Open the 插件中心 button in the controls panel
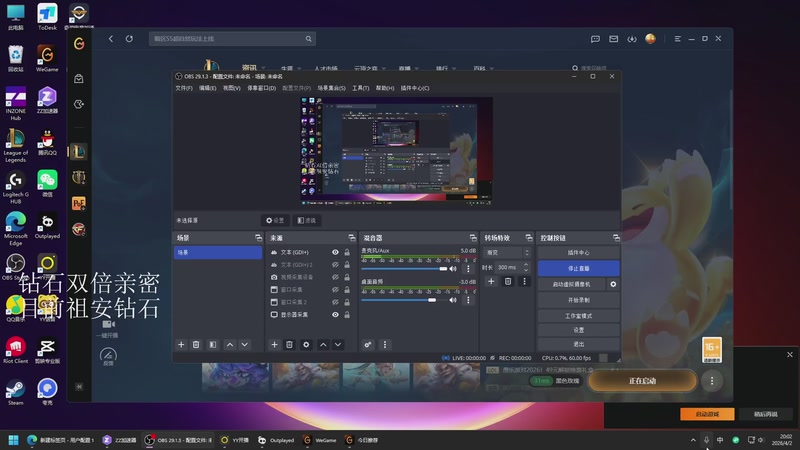The image size is (800, 450). (579, 253)
